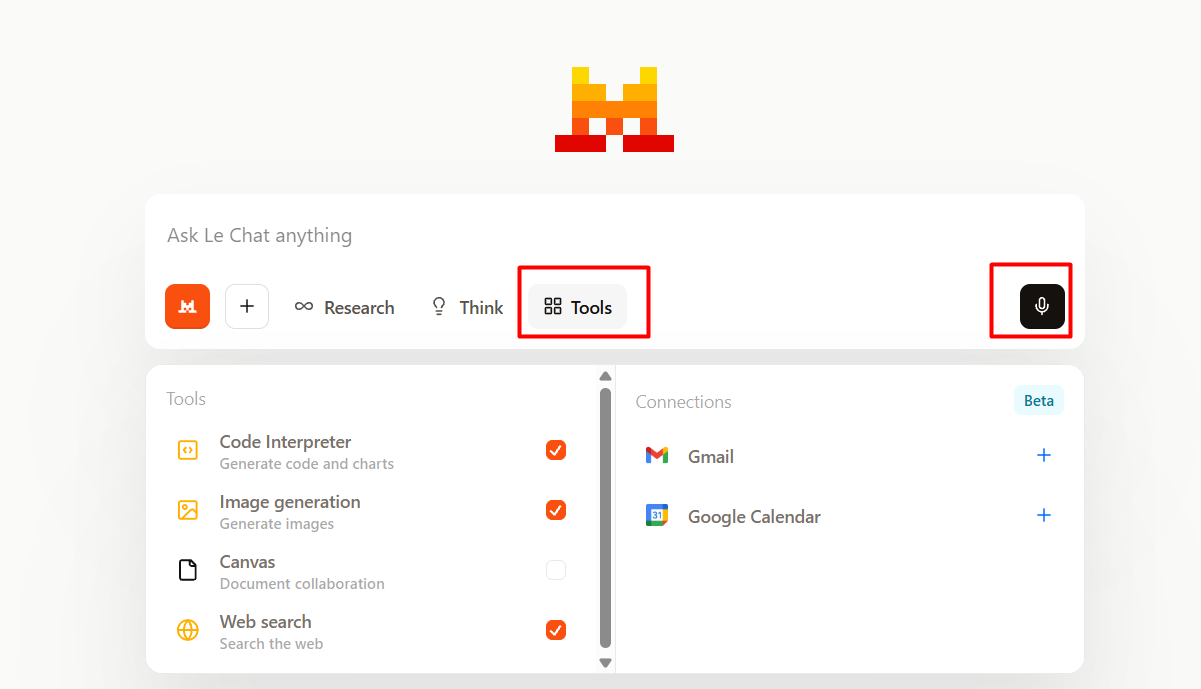Toggle the Think mode button
This screenshot has height=689, width=1201.
point(466,307)
